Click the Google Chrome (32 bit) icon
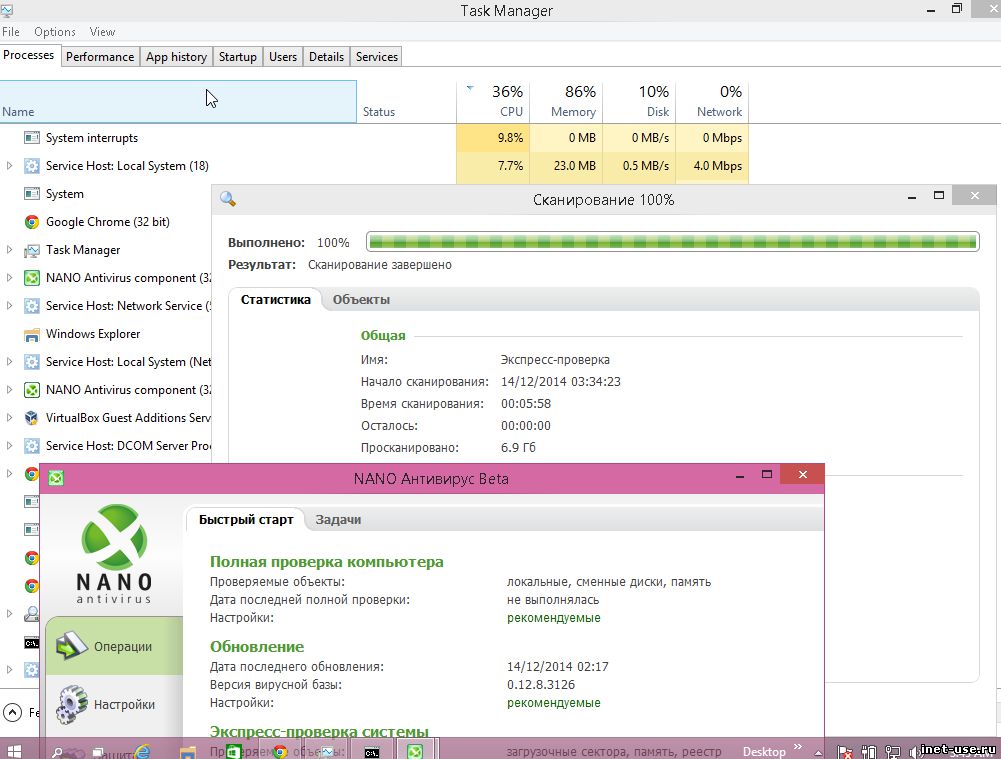 (31, 222)
